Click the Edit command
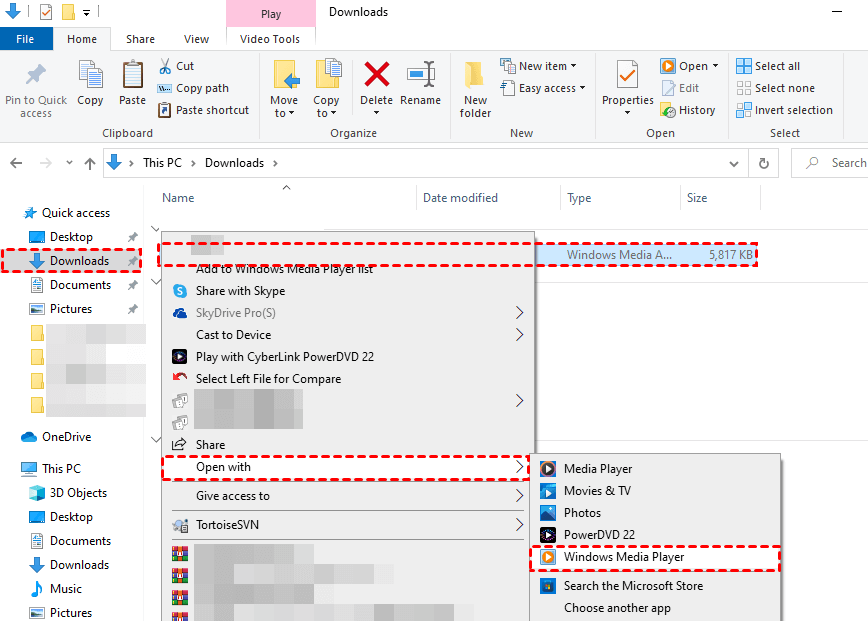This screenshot has height=621, width=868. click(680, 88)
